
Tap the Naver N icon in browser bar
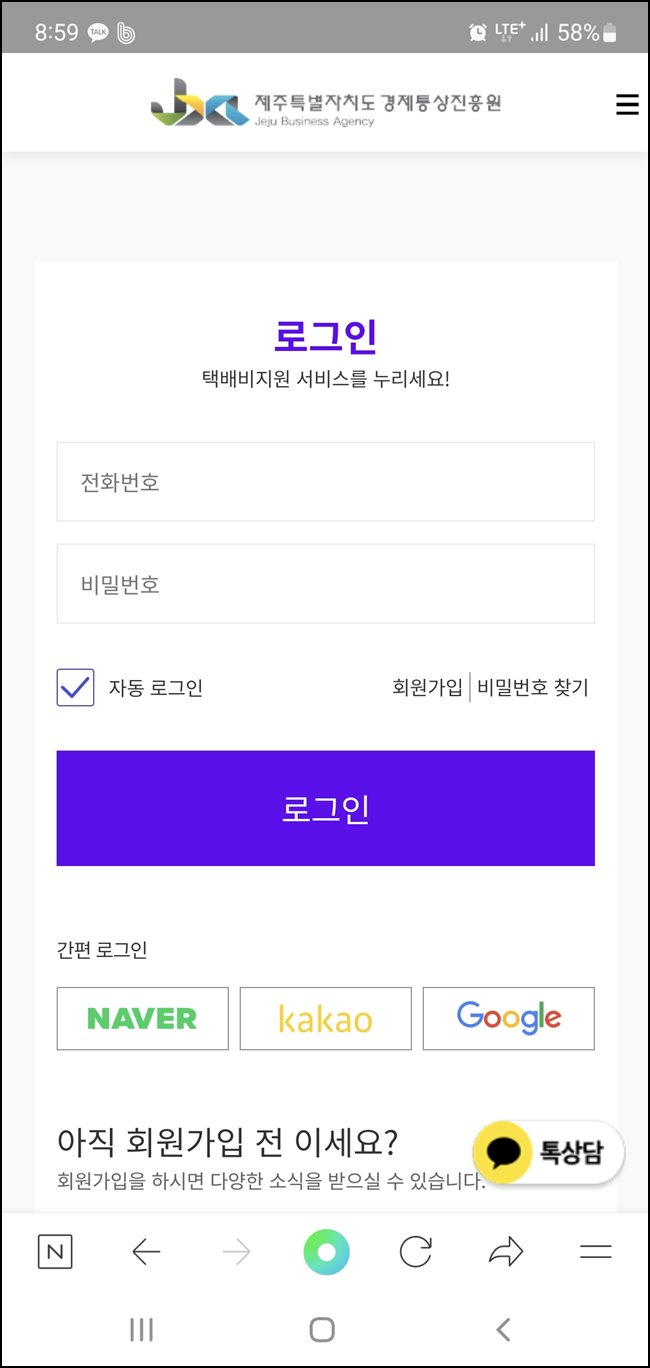[56, 1250]
